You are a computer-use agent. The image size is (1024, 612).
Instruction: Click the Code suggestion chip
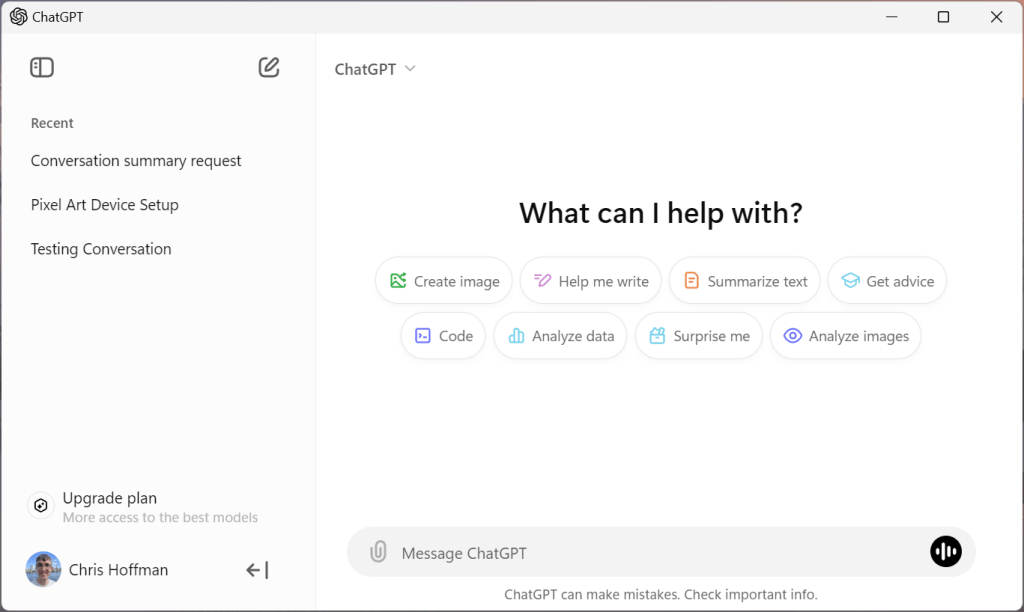click(x=443, y=336)
